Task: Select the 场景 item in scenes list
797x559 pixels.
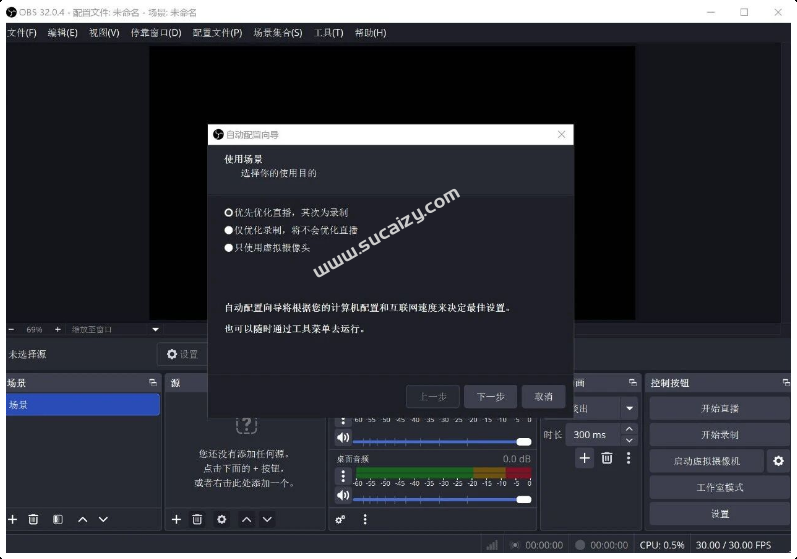Action: [x=83, y=405]
